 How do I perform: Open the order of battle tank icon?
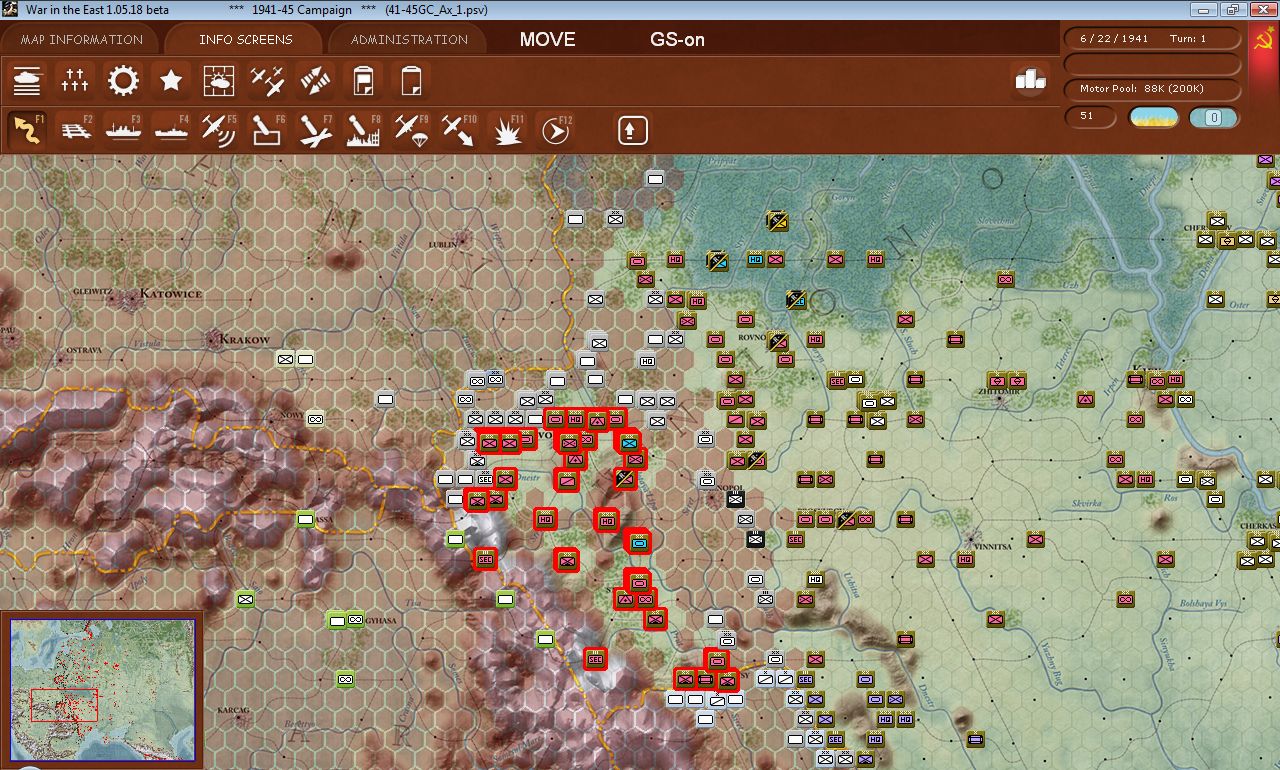[x=27, y=81]
